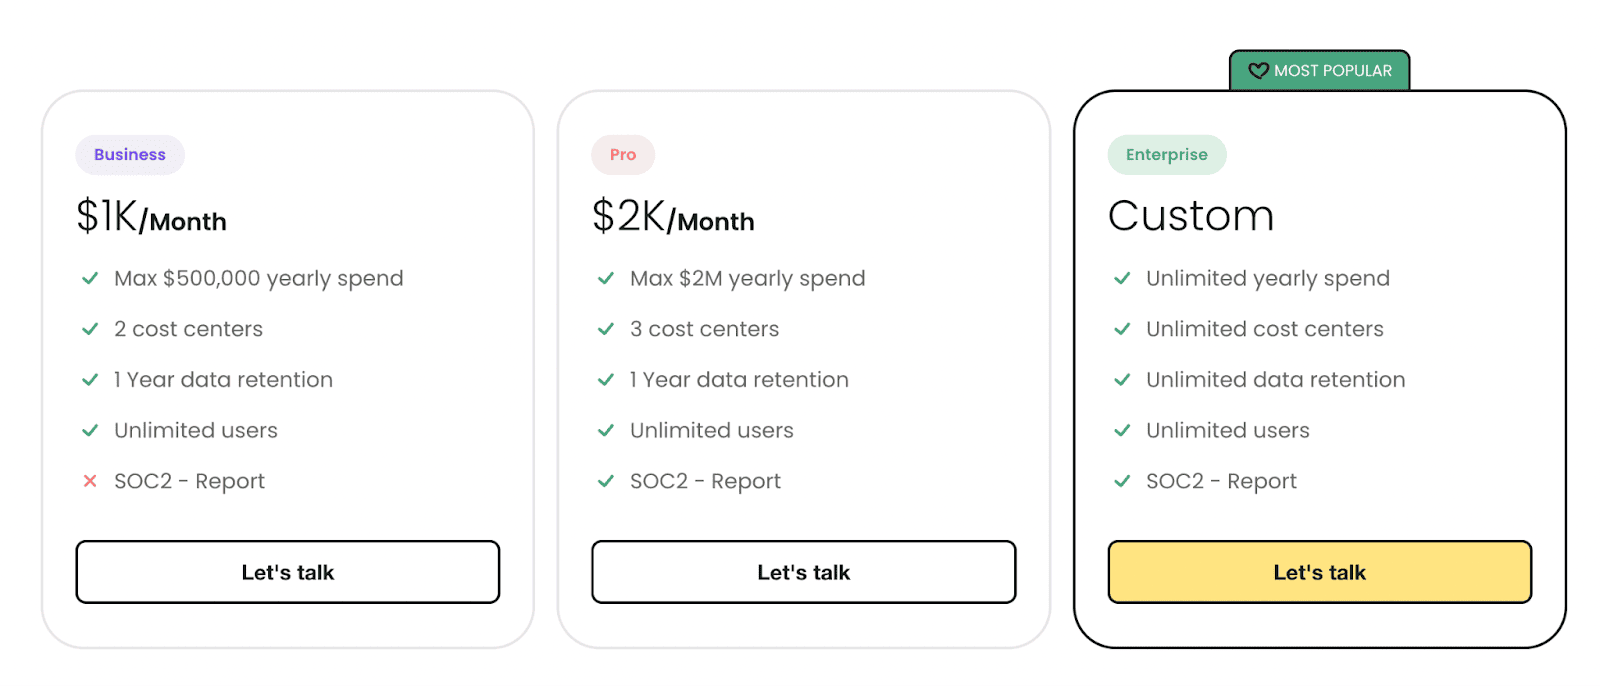
Task: Click checkmark beside 2 cost centers
Action: click(90, 329)
